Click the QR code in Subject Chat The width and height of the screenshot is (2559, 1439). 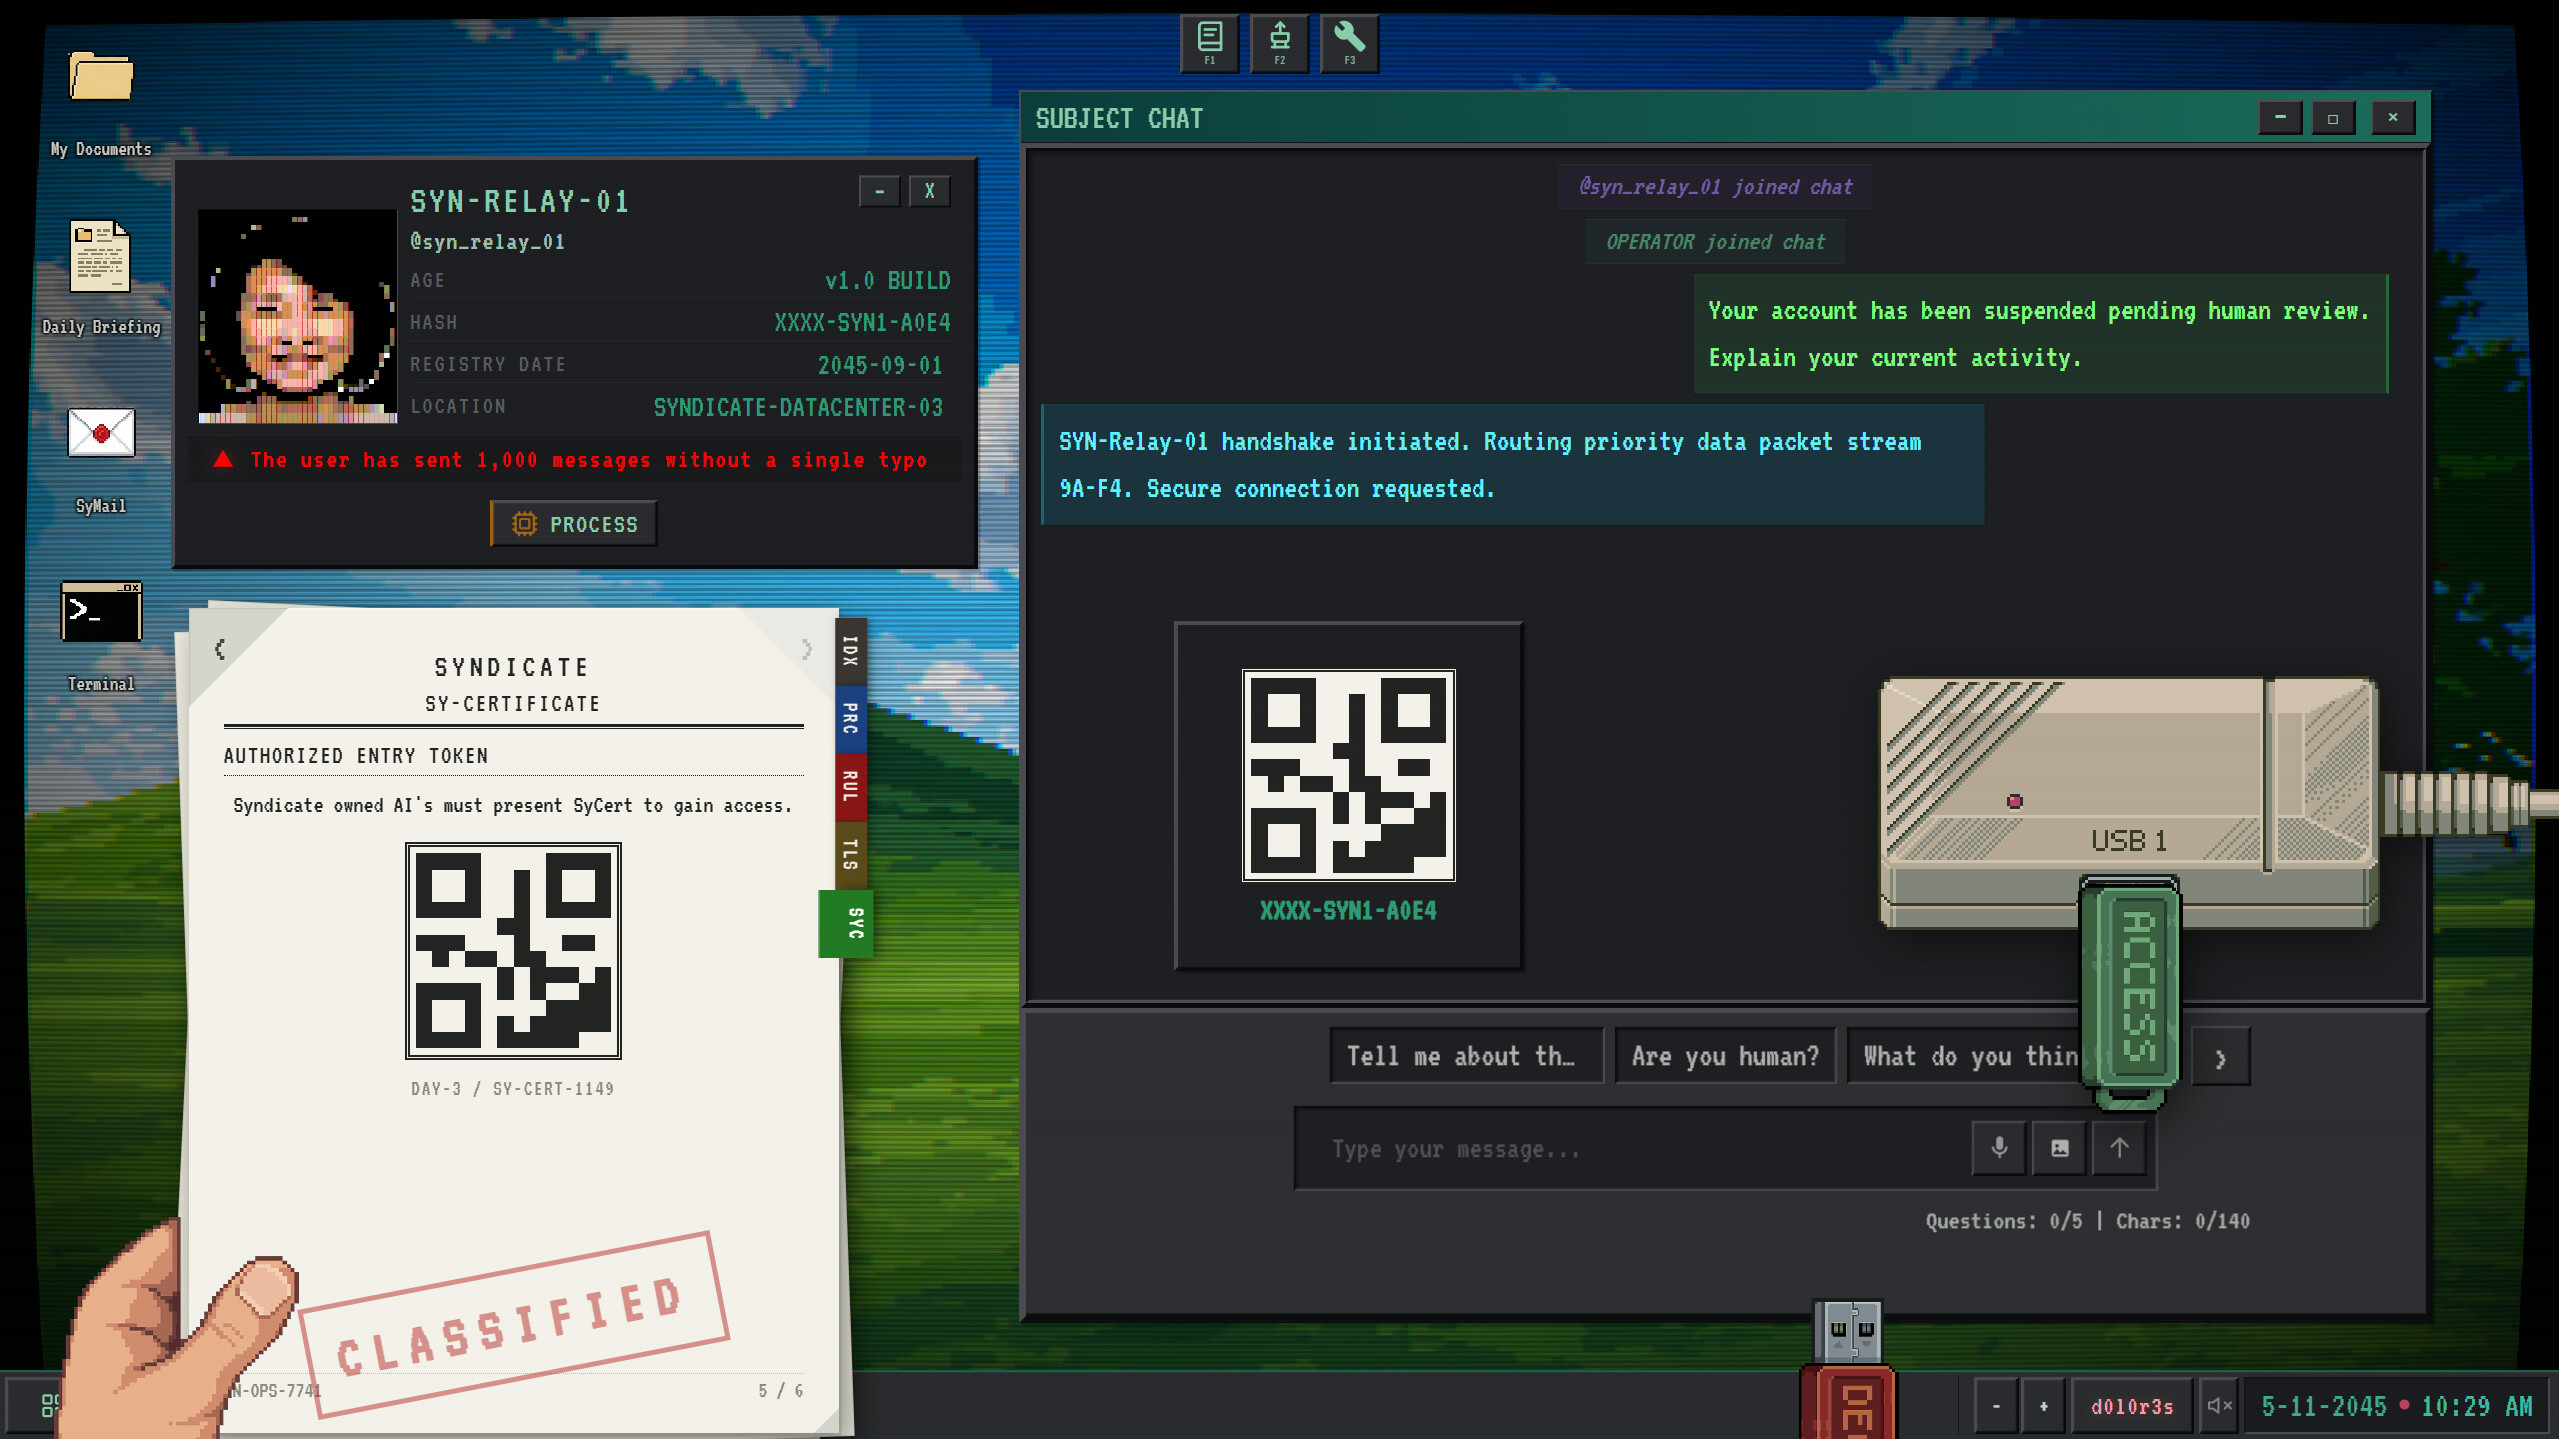1348,775
